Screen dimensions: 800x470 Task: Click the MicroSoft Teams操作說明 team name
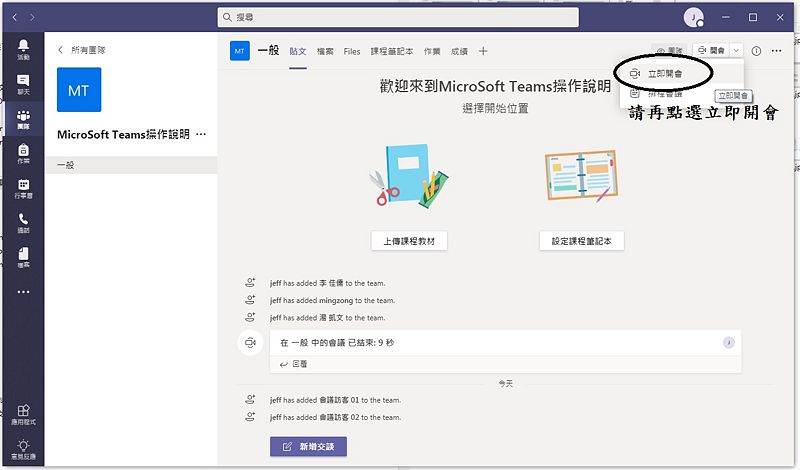coord(123,134)
